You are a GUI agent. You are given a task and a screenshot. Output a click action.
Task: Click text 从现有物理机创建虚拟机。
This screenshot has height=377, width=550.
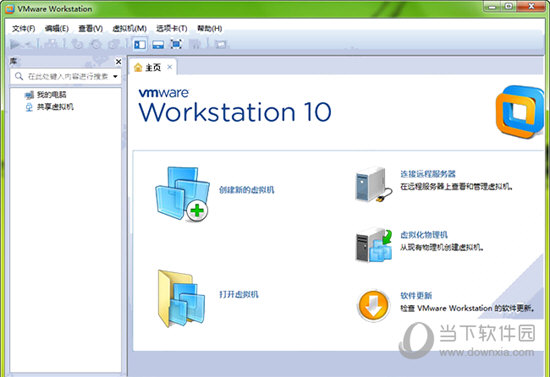pos(442,247)
